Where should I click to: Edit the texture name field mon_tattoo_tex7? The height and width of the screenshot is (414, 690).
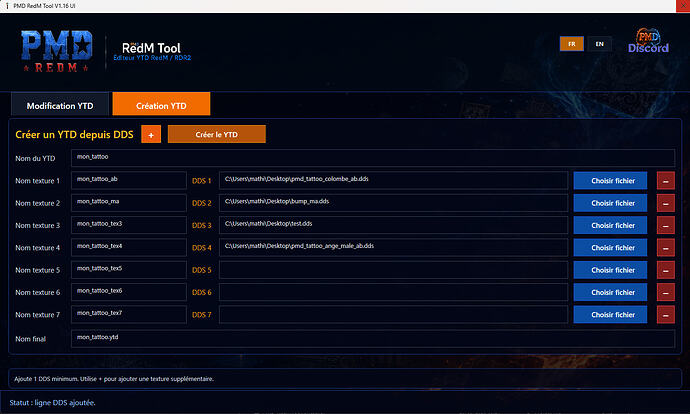pos(128,315)
